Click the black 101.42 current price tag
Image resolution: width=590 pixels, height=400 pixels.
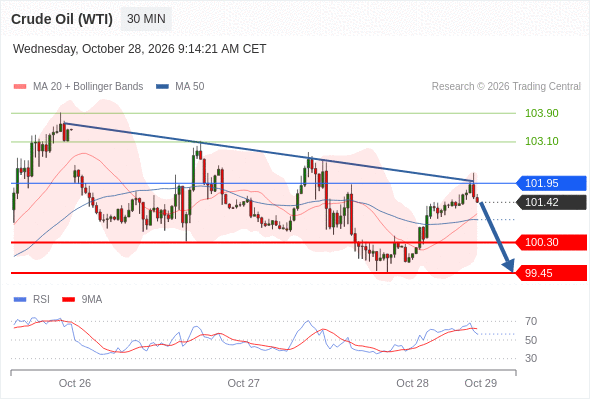[x=551, y=202]
